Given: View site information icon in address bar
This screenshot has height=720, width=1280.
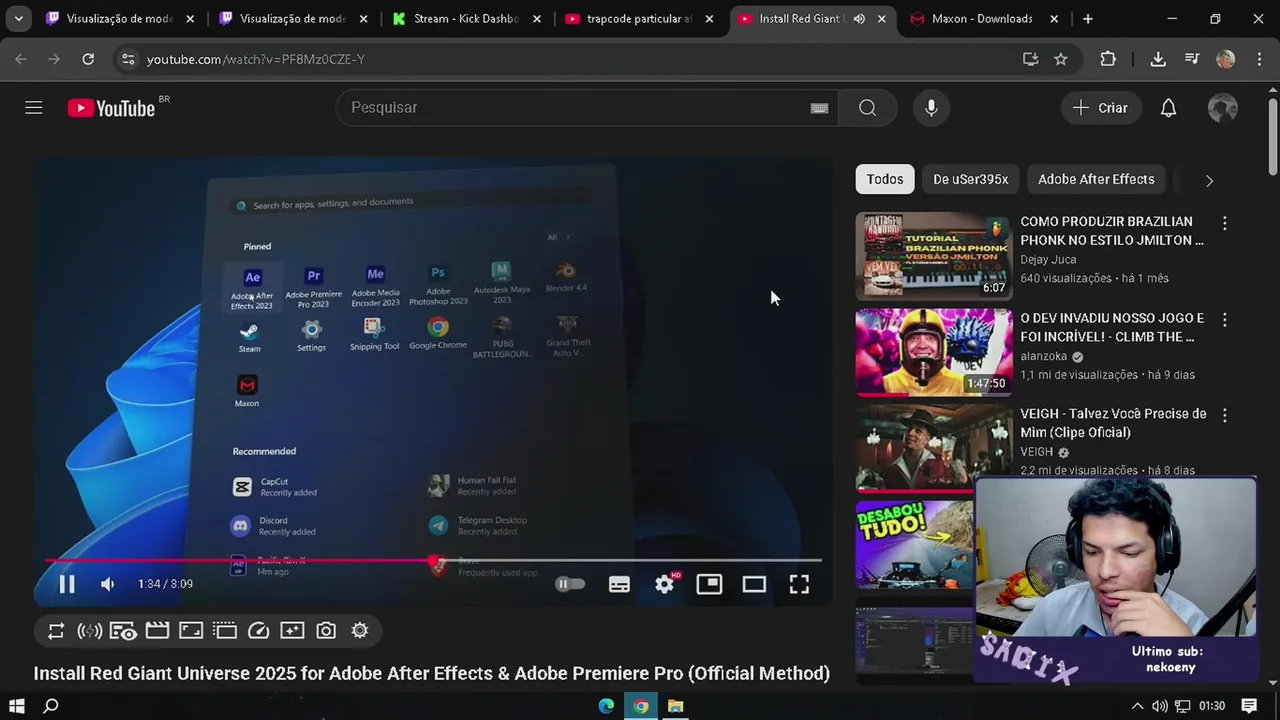Looking at the screenshot, I should coord(127,60).
